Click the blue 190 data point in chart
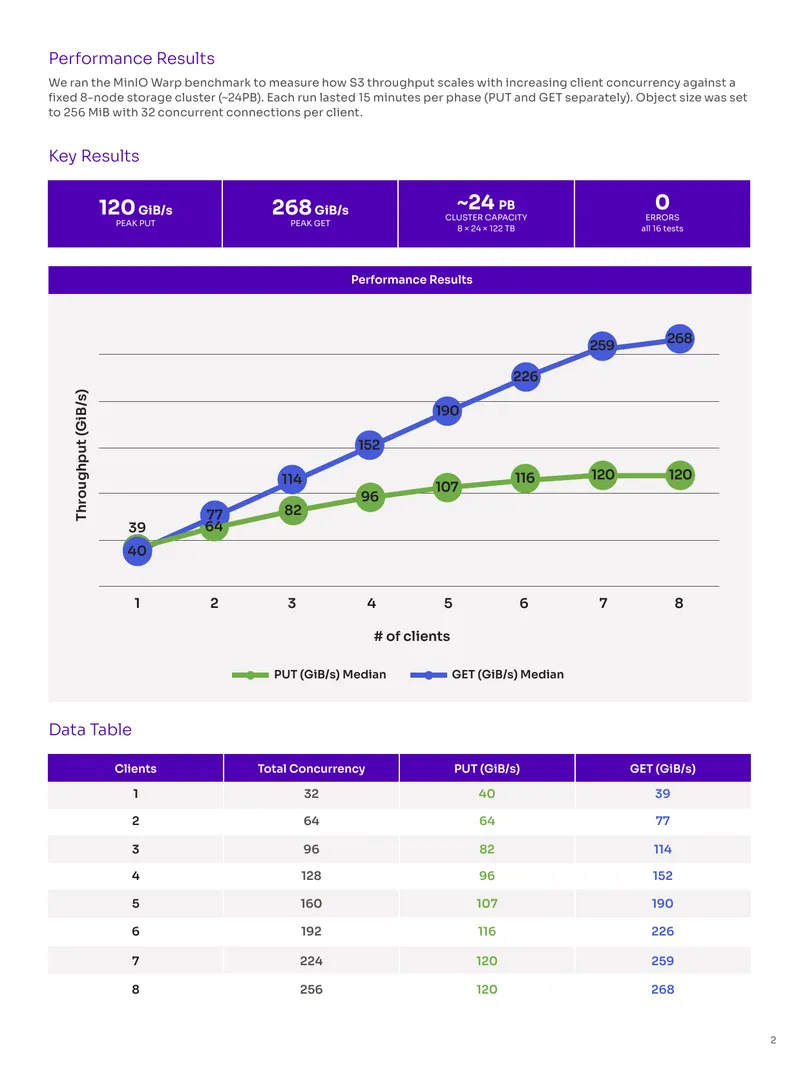 447,411
